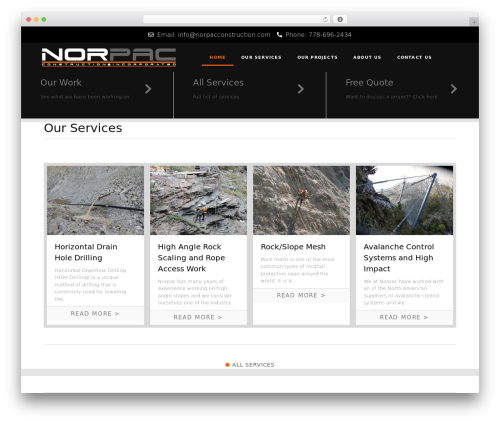500x423 pixels.
Task: Click the orange dot next to All Services
Action: [x=227, y=365]
